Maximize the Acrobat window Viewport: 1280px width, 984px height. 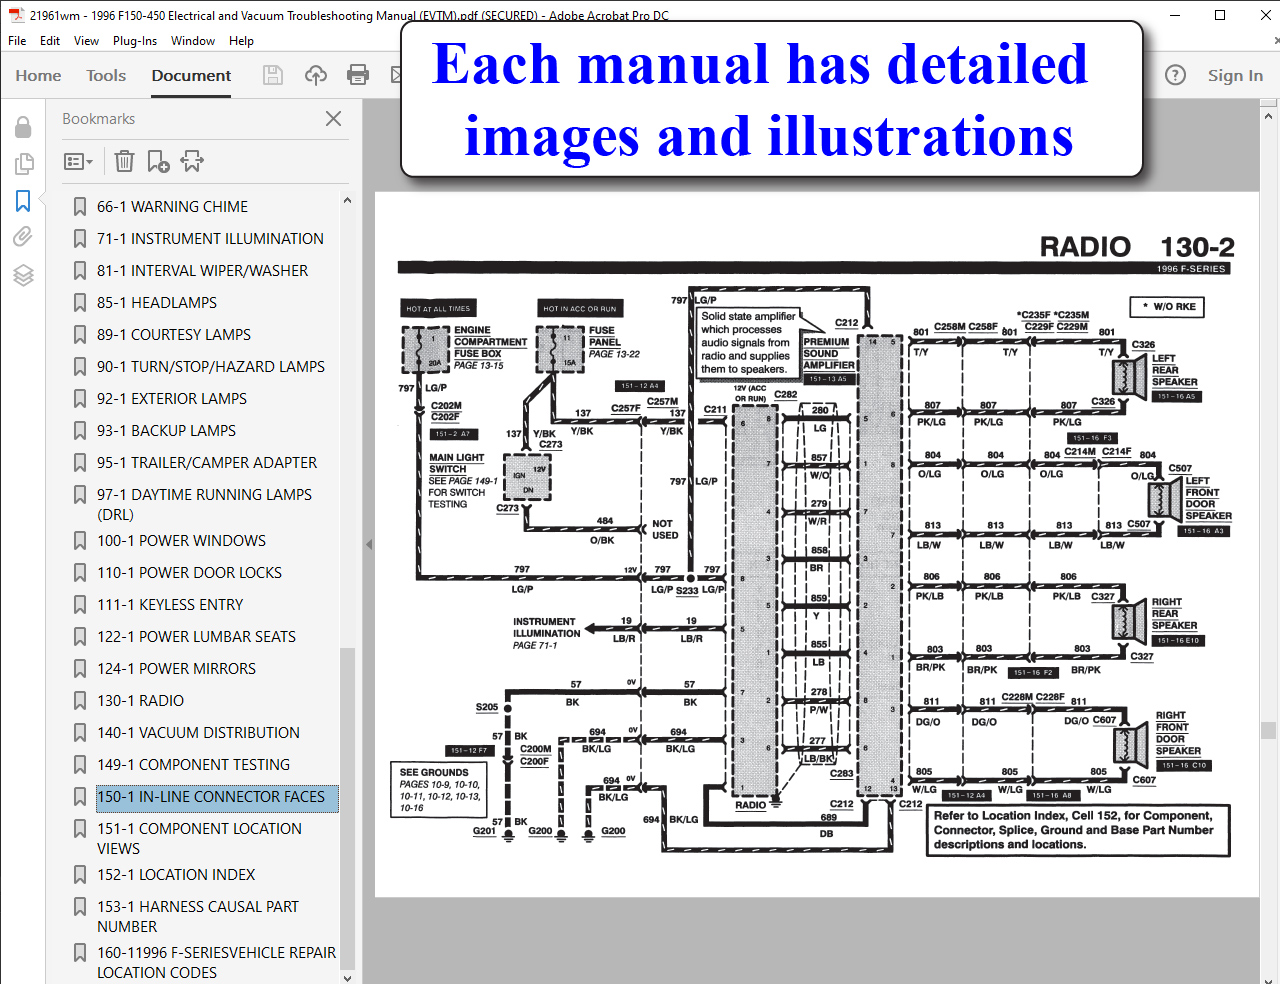click(x=1220, y=15)
